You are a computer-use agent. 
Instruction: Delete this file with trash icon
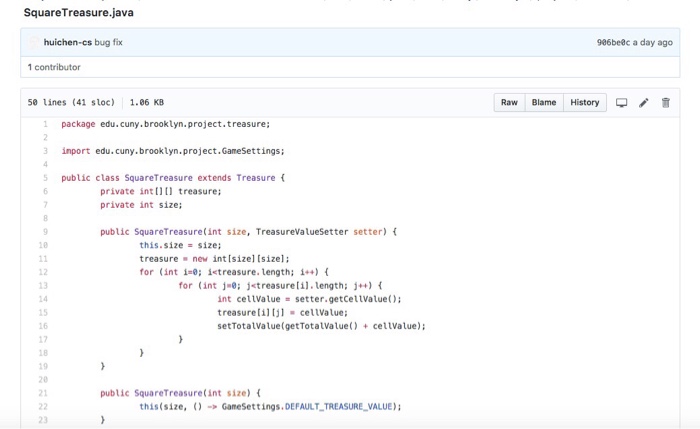[x=666, y=103]
